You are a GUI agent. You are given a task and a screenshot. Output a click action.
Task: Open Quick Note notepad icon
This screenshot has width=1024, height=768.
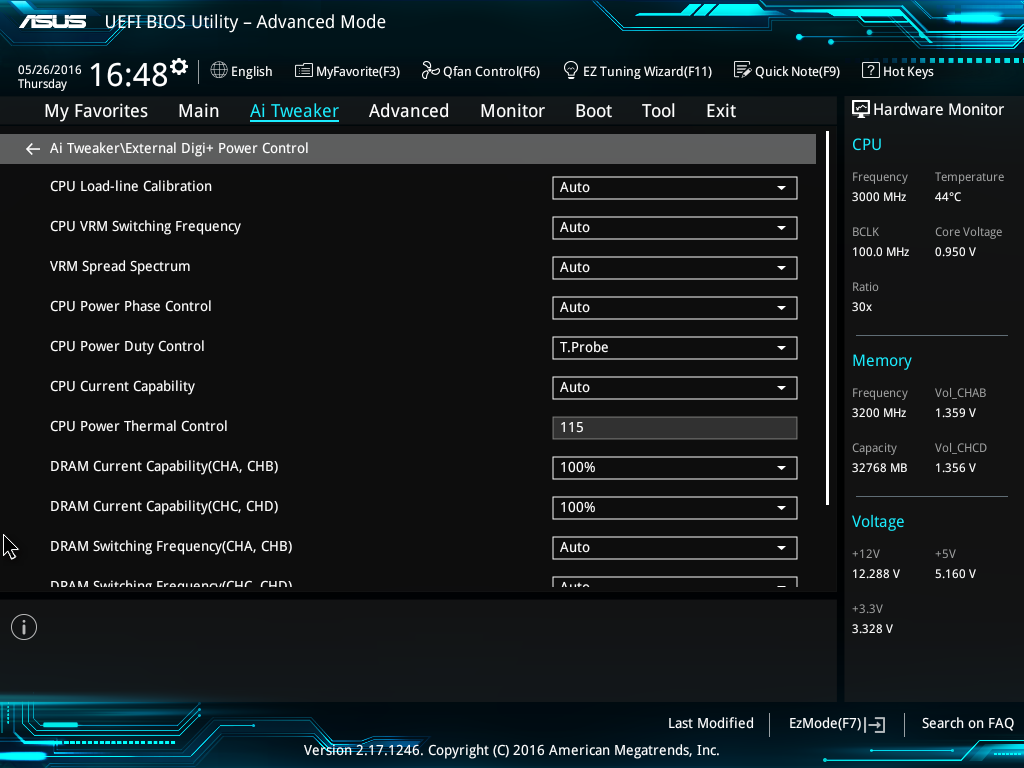tap(743, 70)
